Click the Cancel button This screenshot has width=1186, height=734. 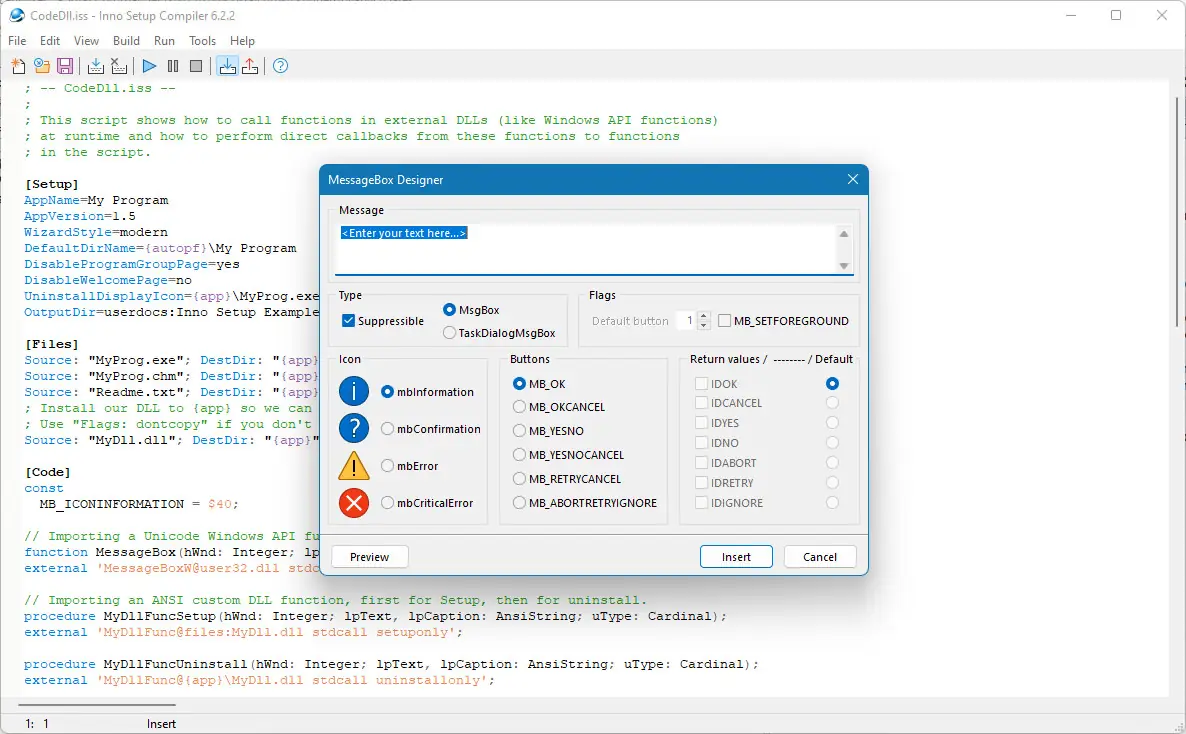click(x=820, y=557)
